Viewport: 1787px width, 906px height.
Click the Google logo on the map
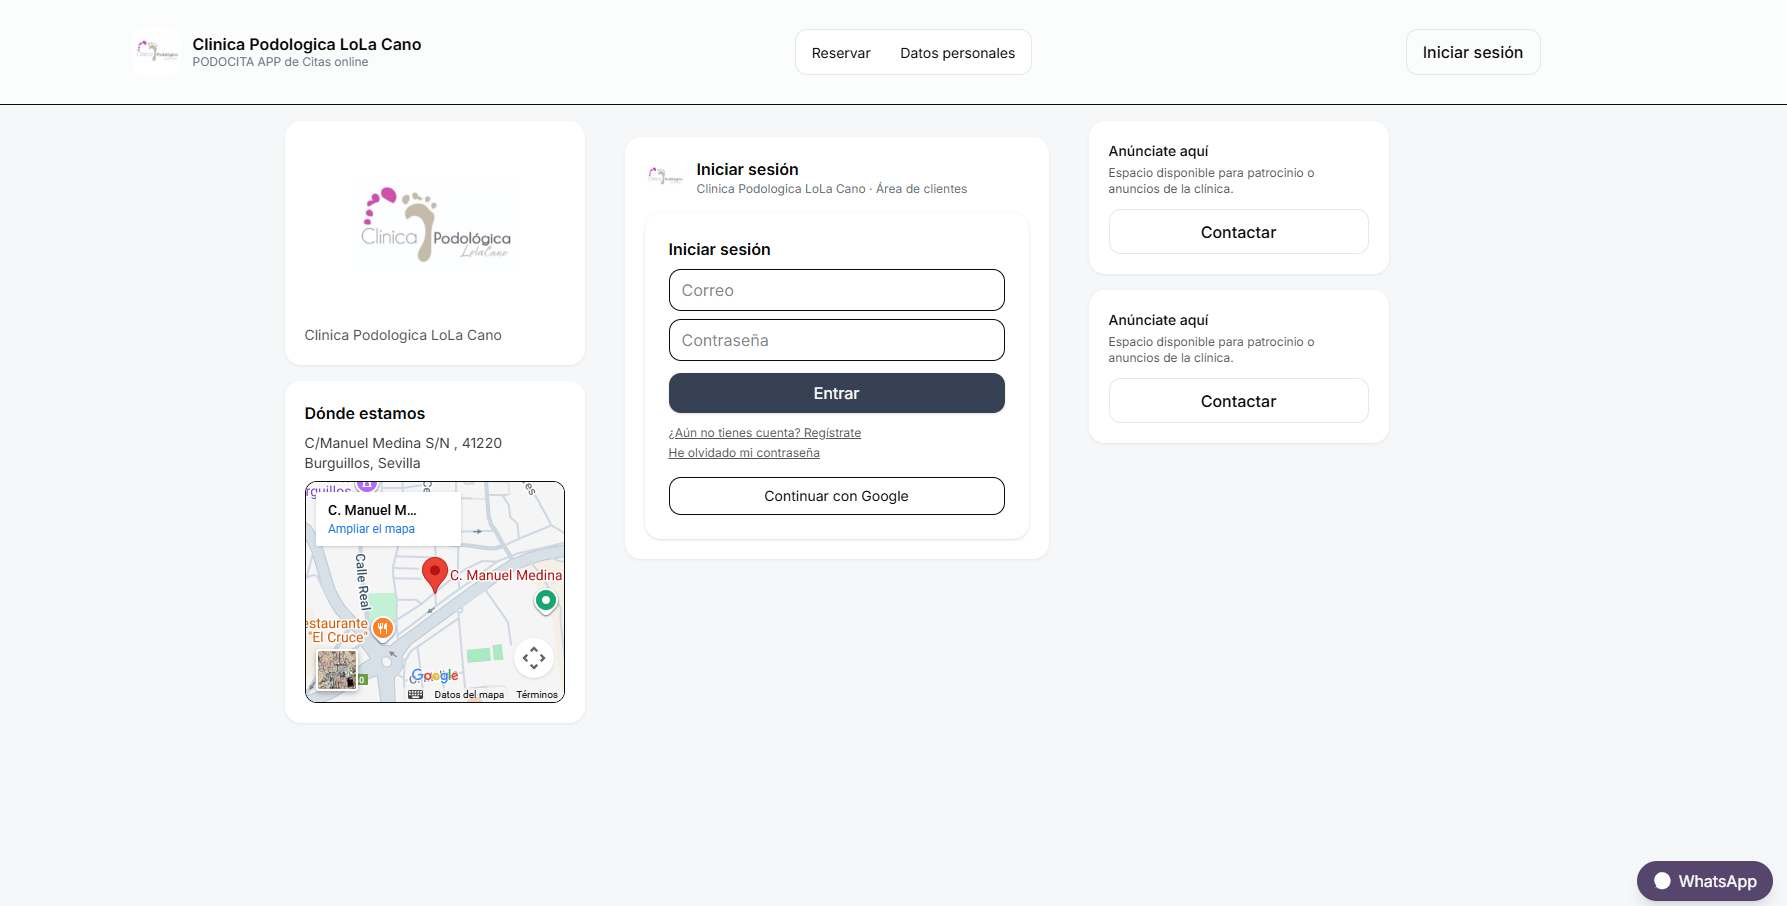(x=434, y=675)
